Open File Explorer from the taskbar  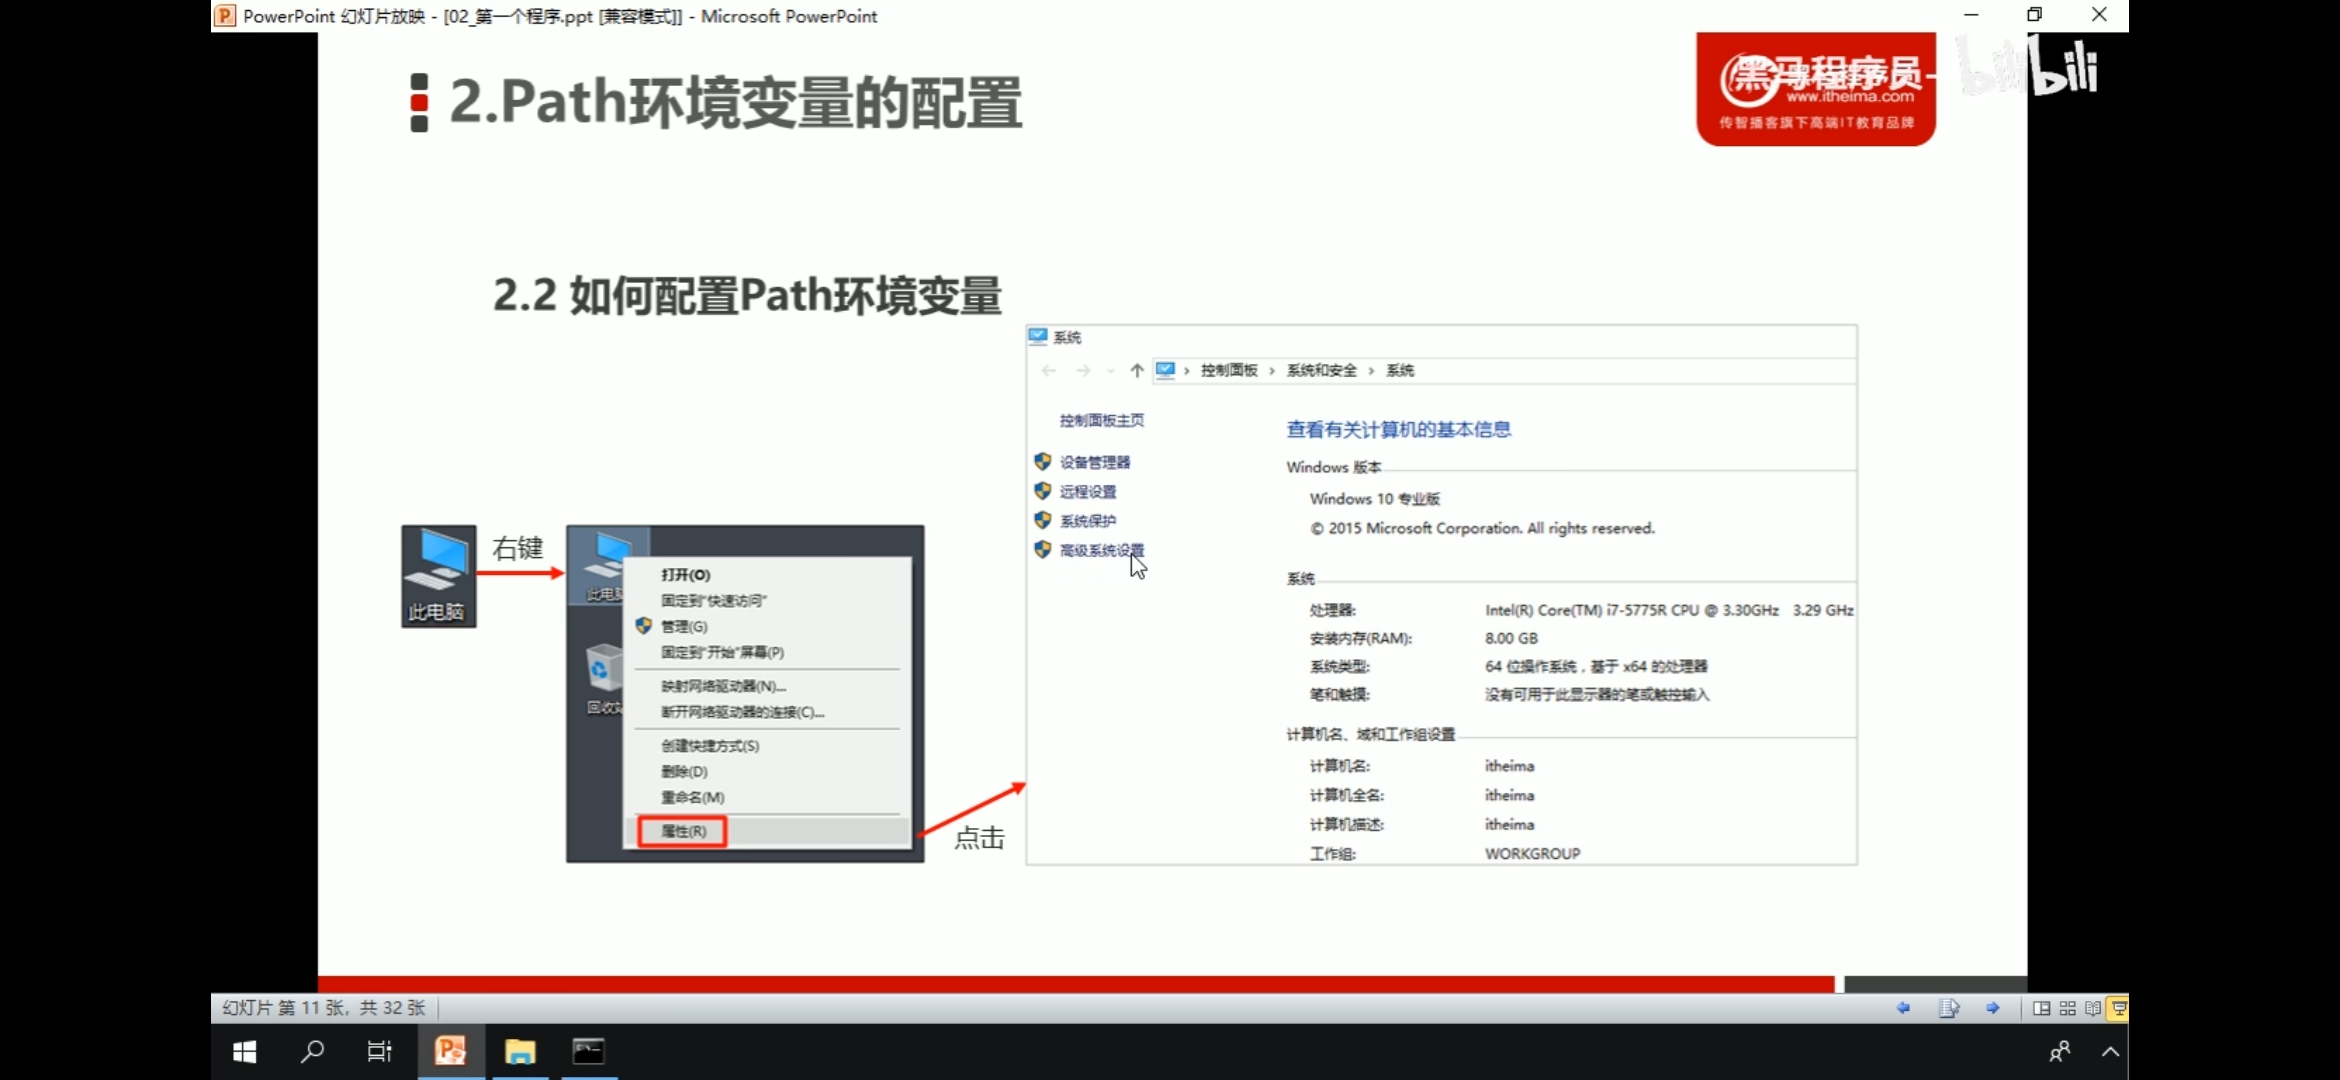(520, 1051)
